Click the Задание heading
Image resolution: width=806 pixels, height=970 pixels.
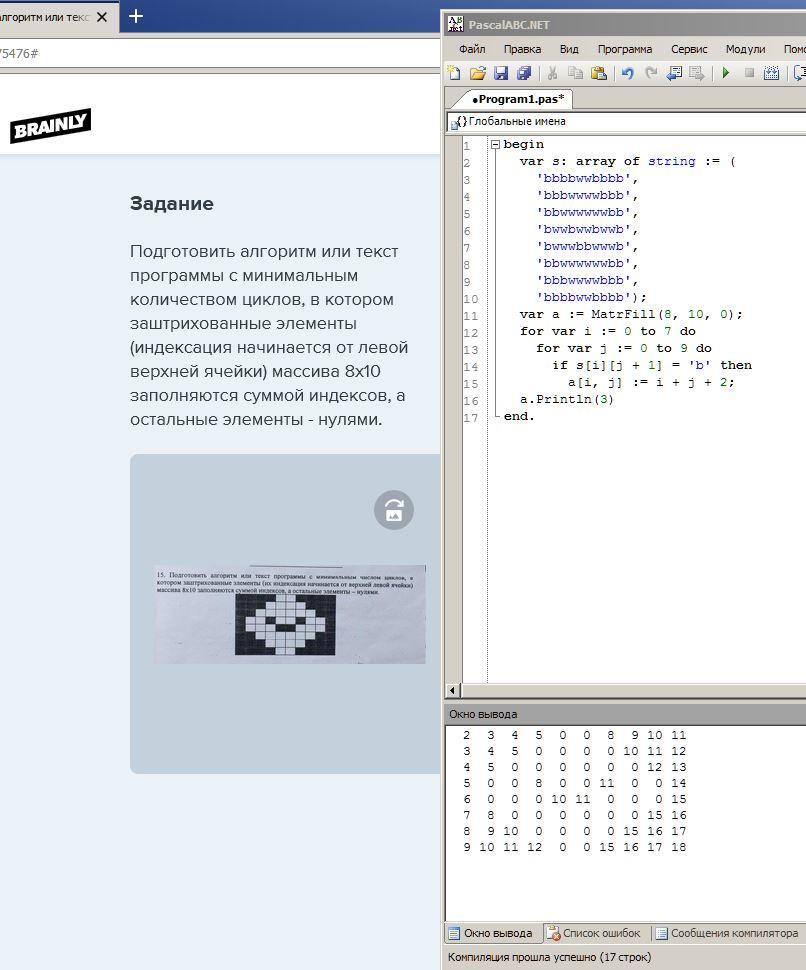(171, 204)
